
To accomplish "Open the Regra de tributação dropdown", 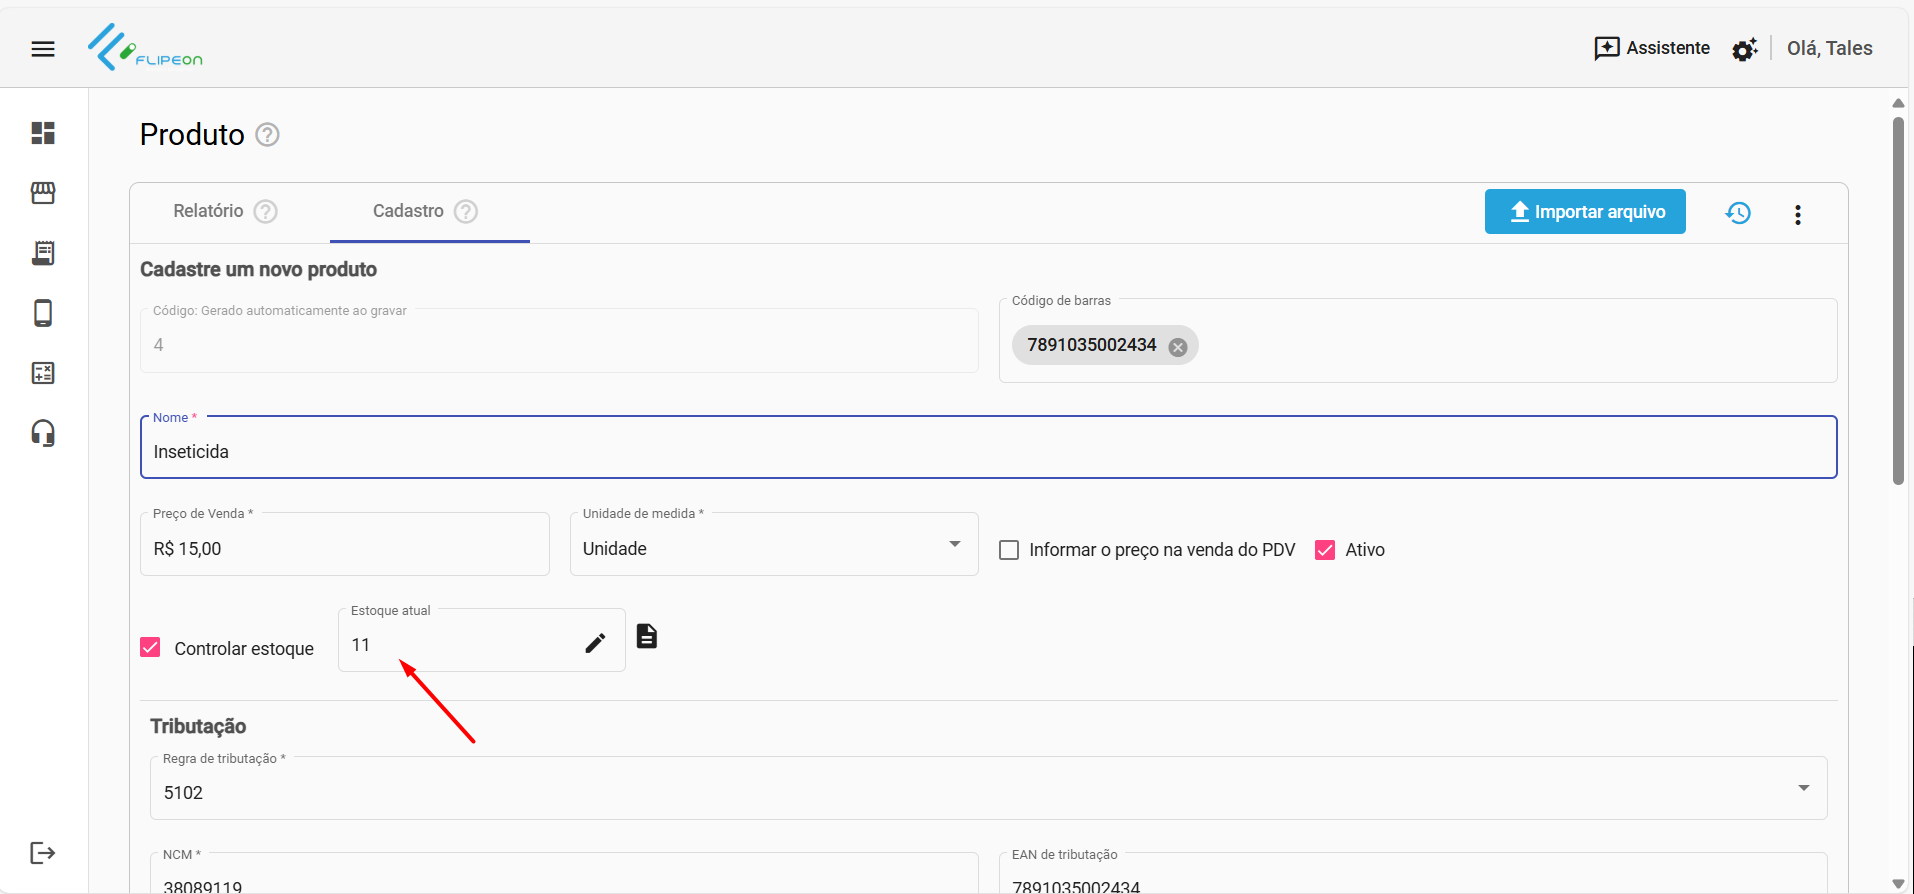I will point(1803,788).
